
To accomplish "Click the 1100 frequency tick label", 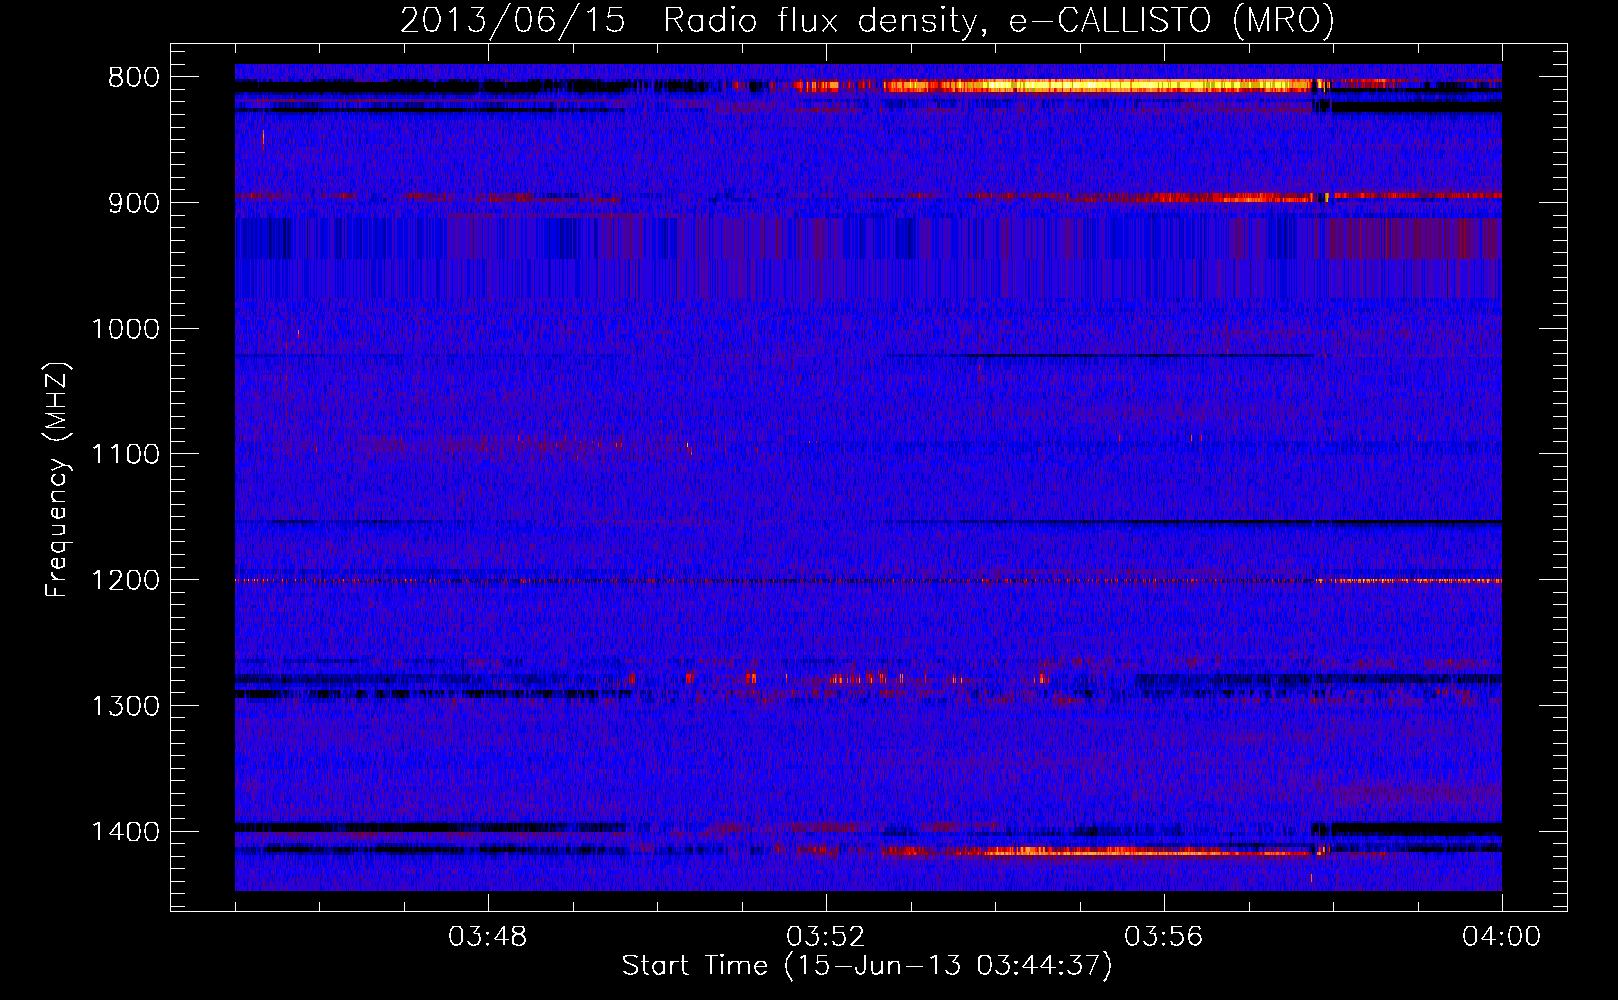I will click(x=125, y=455).
